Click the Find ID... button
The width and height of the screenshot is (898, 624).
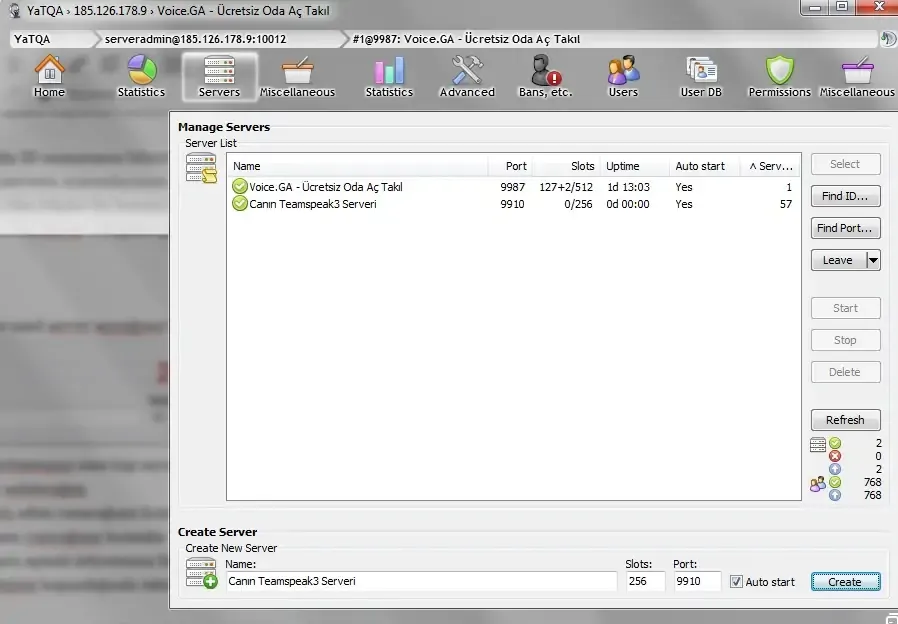coord(845,196)
